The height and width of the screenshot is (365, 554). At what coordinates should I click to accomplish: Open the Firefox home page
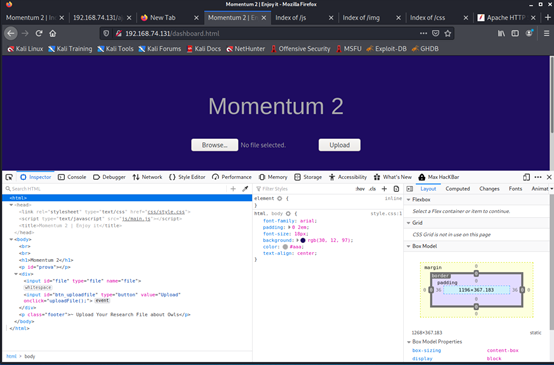click(x=53, y=33)
